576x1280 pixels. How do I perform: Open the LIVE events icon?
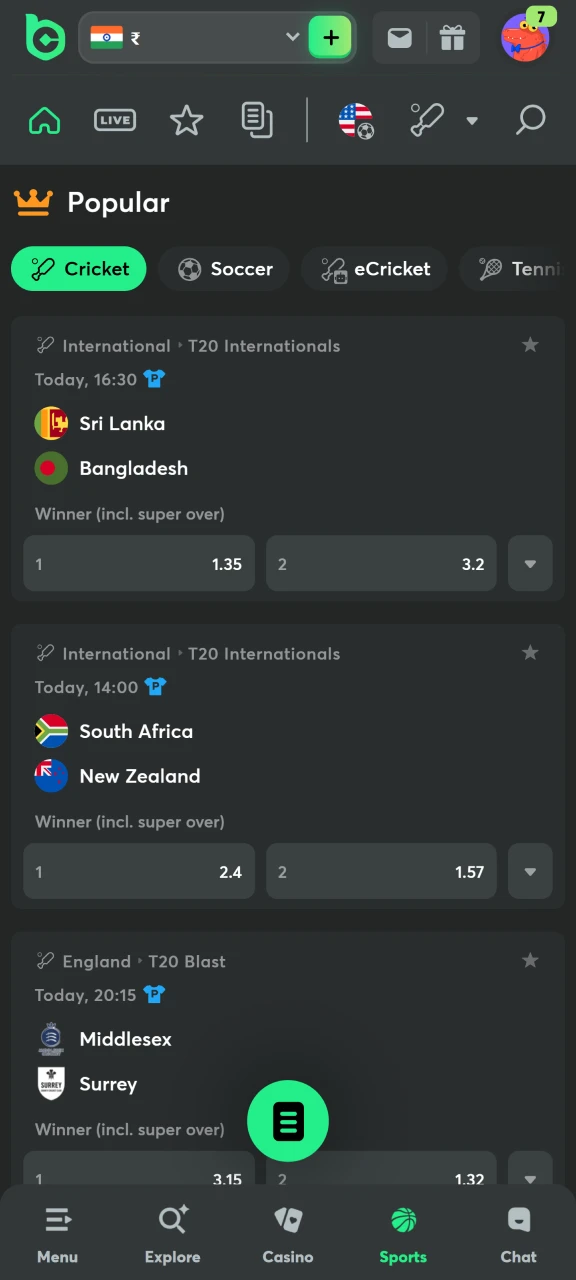[x=115, y=120]
